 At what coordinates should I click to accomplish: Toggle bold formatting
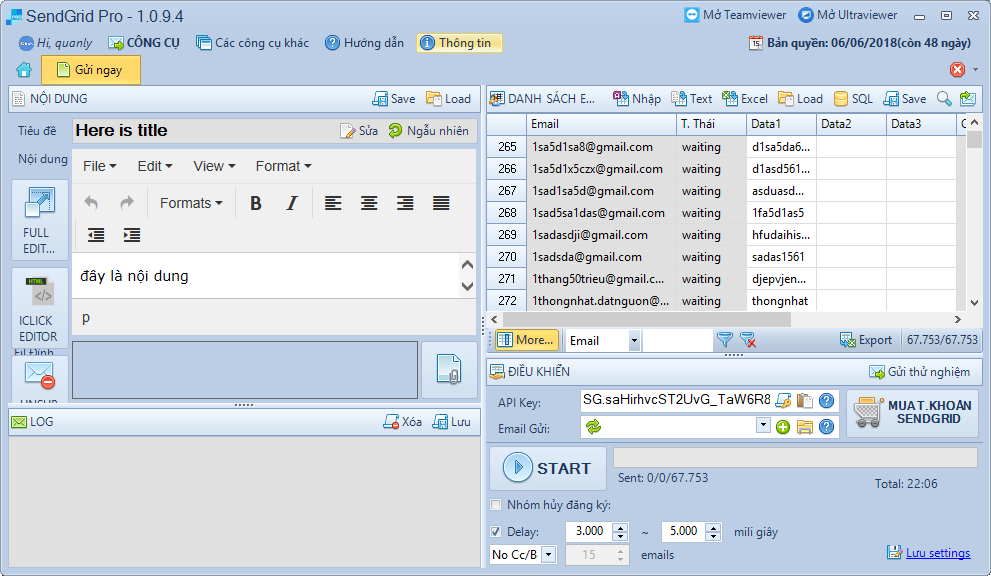255,203
